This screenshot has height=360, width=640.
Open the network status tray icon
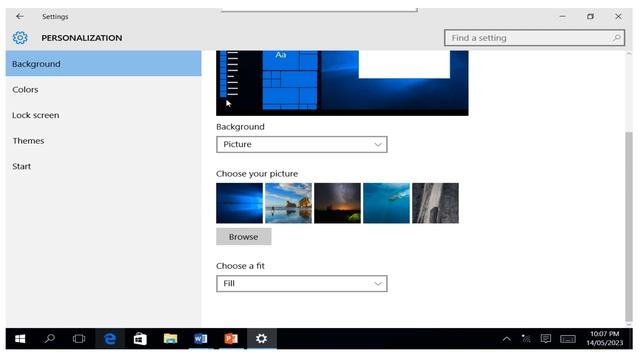(x=526, y=339)
